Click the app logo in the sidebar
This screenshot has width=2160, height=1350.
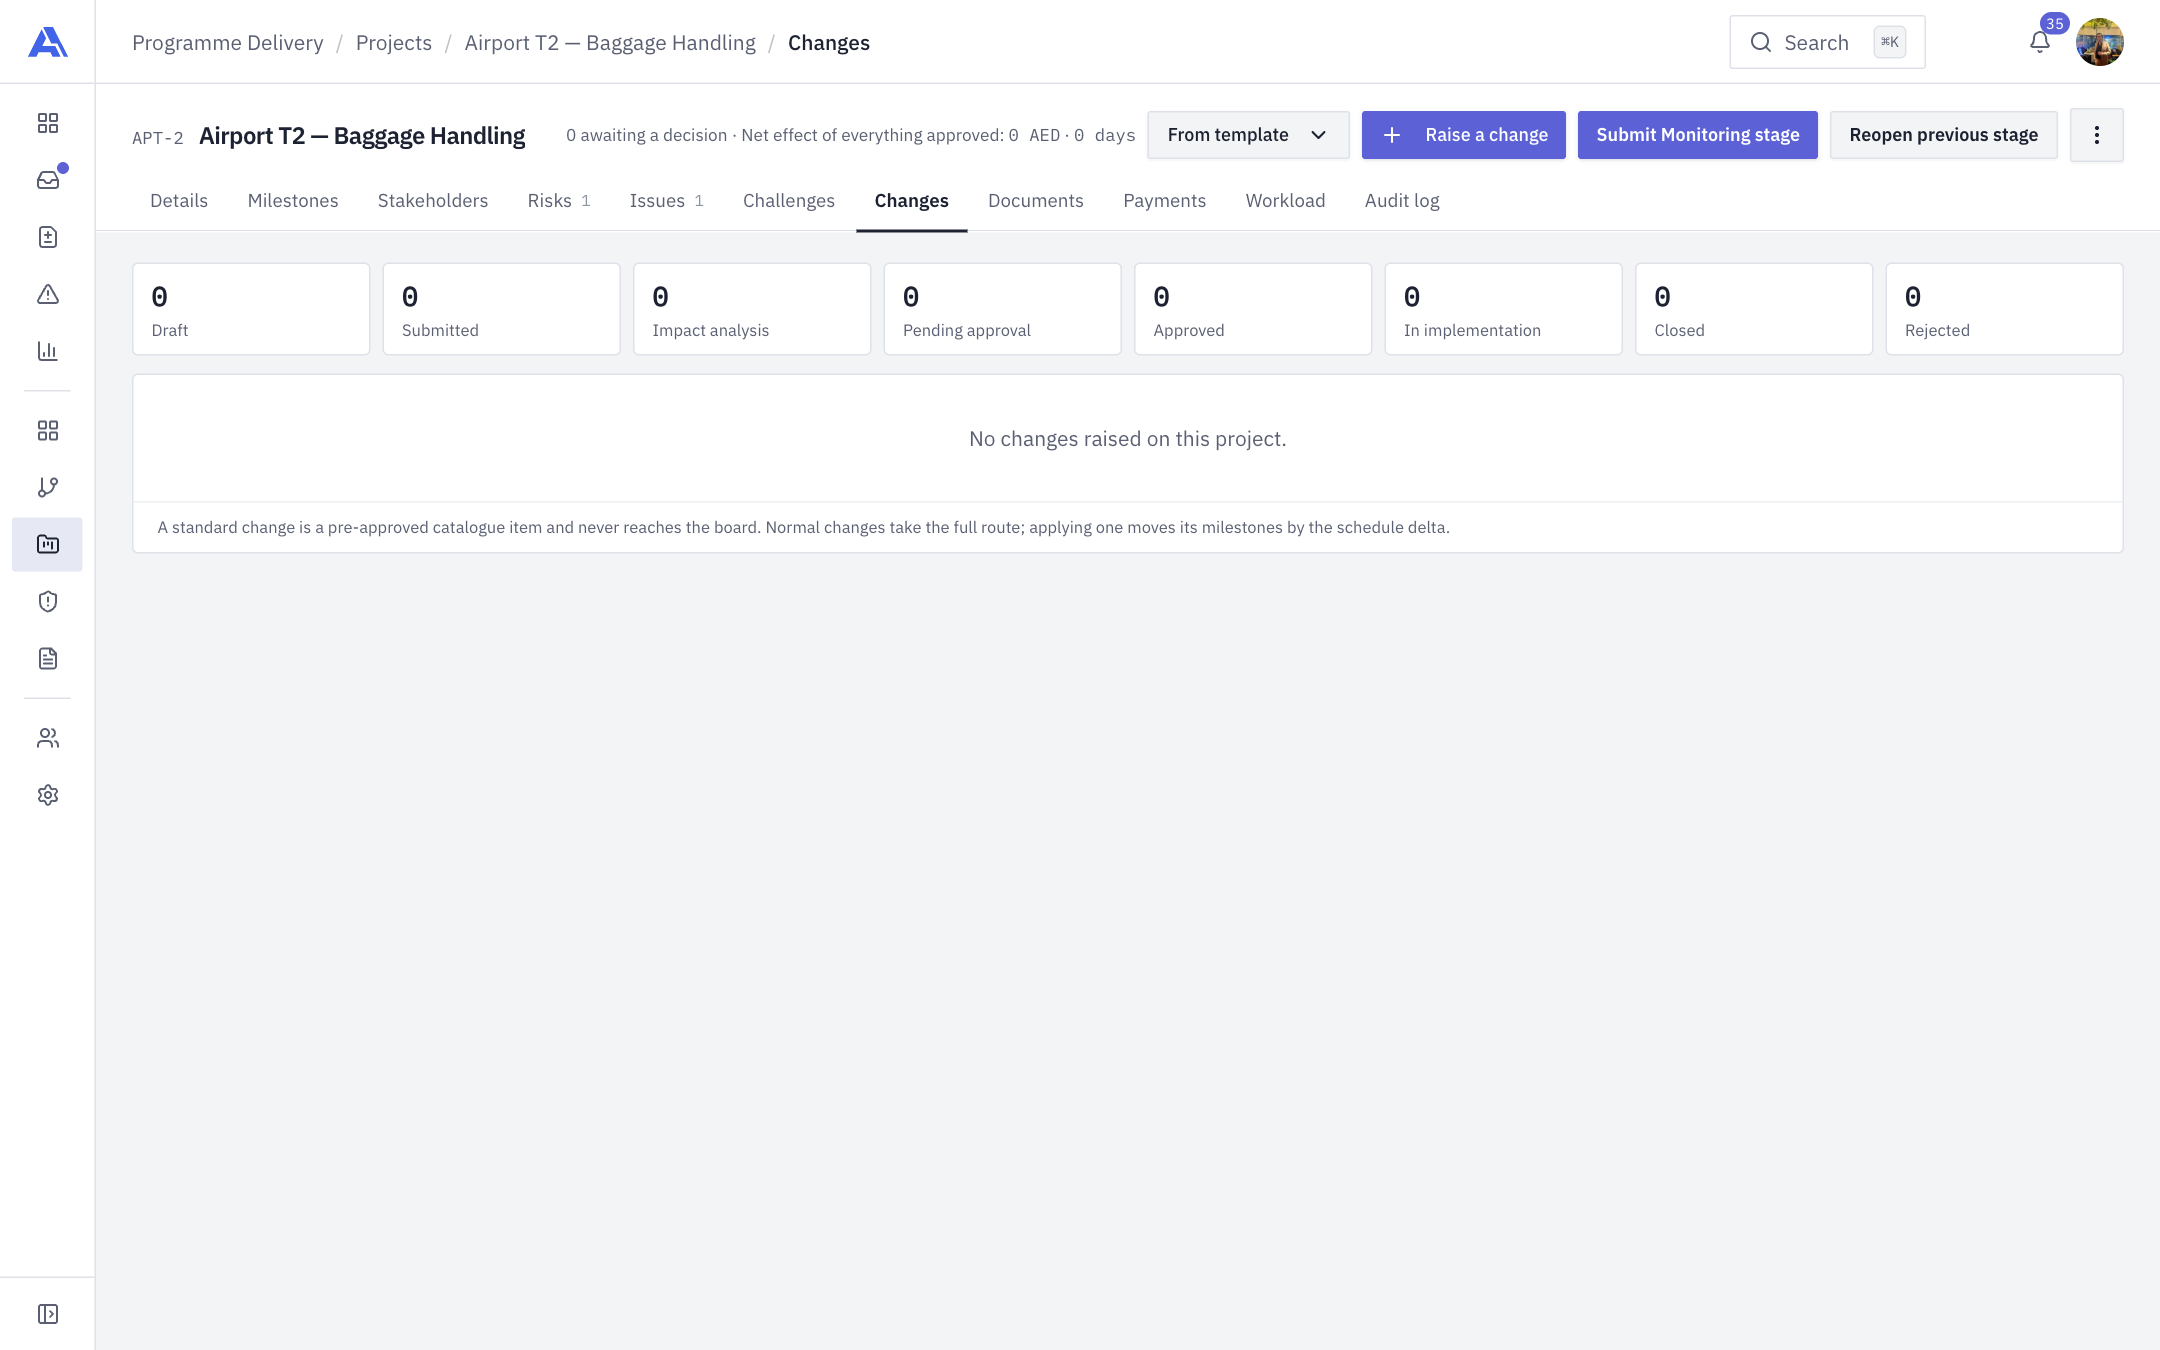[x=47, y=42]
